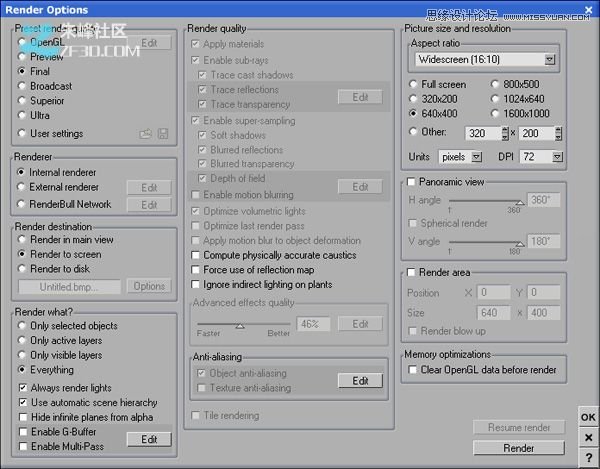The image size is (600, 469).
Task: Open the Units pixels dropdown
Action: [x=476, y=157]
